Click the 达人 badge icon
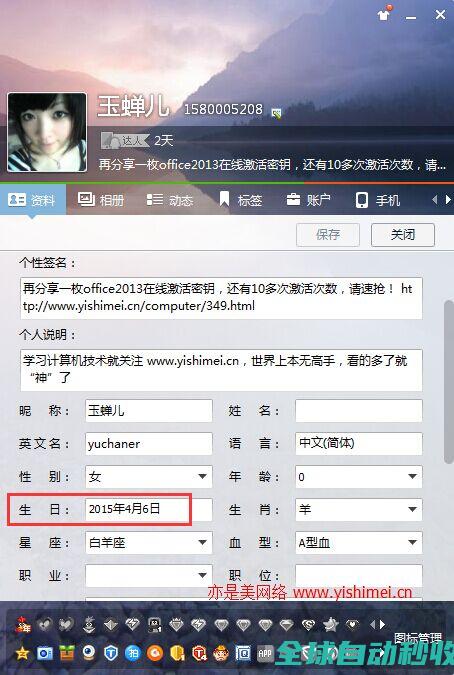This screenshot has height=675, width=454. pyautogui.click(x=125, y=140)
